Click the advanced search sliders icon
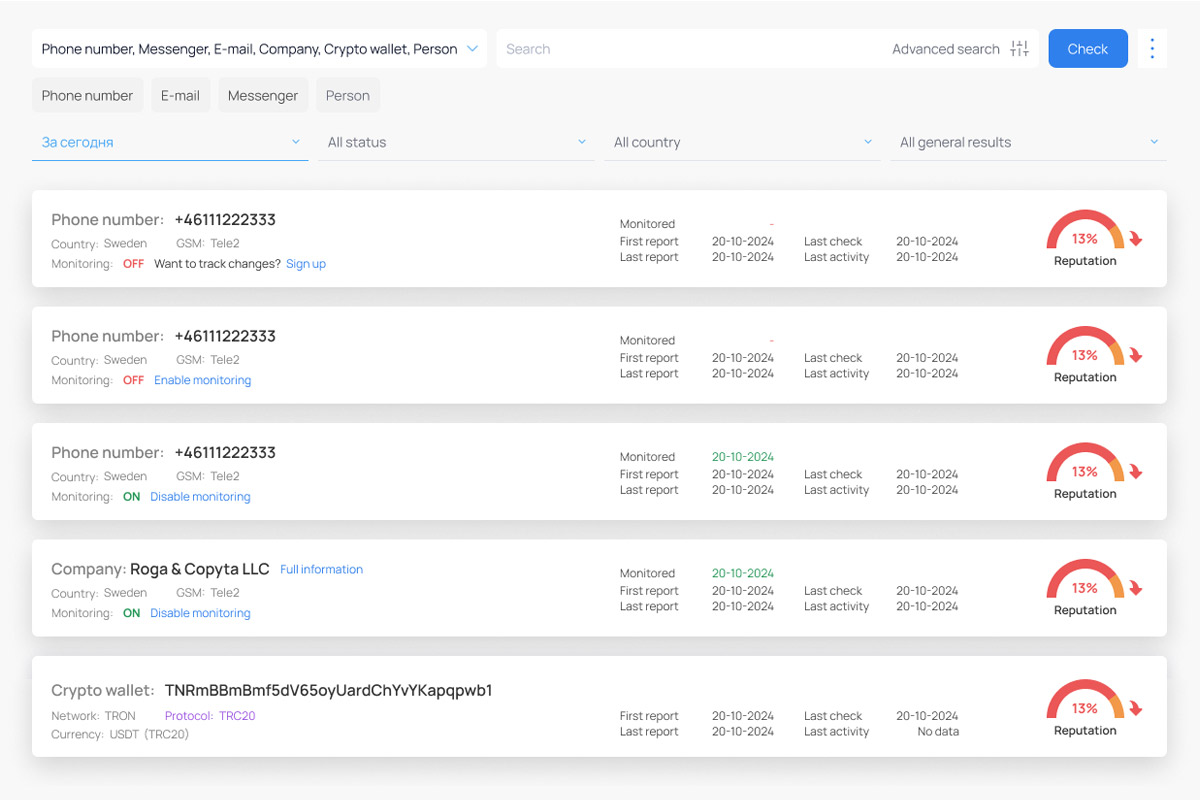Screen dimensions: 1200x800 tap(1019, 49)
